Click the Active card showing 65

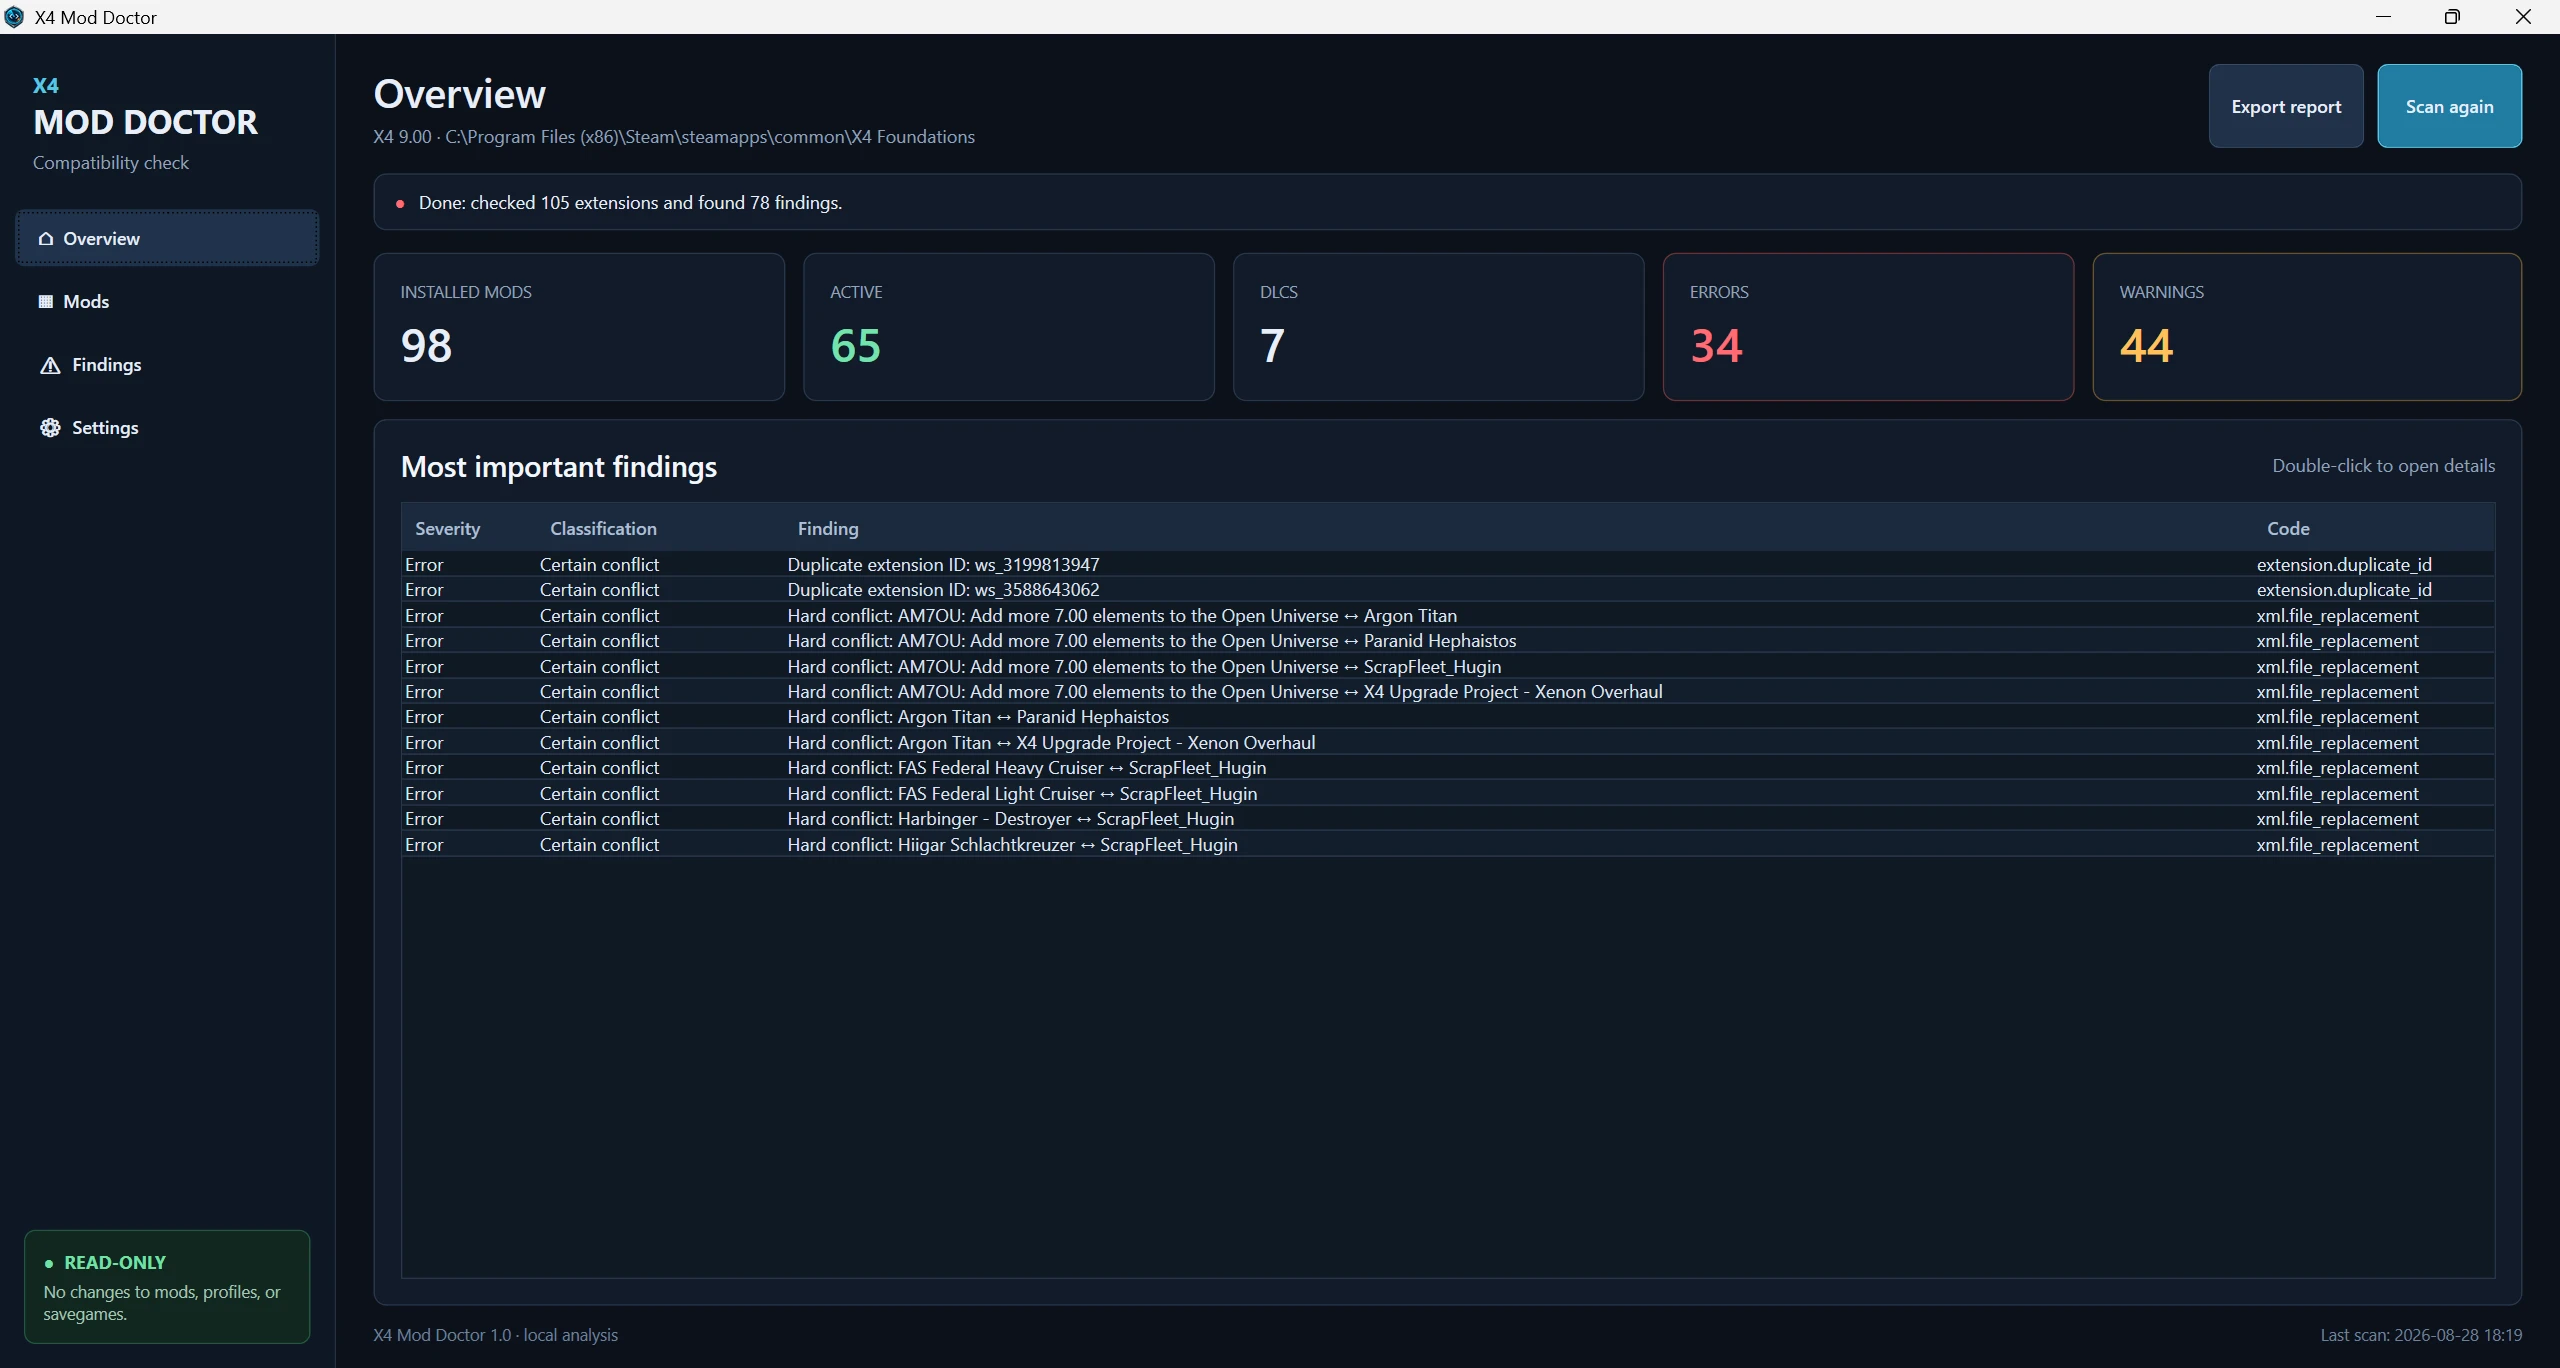pyautogui.click(x=1009, y=327)
